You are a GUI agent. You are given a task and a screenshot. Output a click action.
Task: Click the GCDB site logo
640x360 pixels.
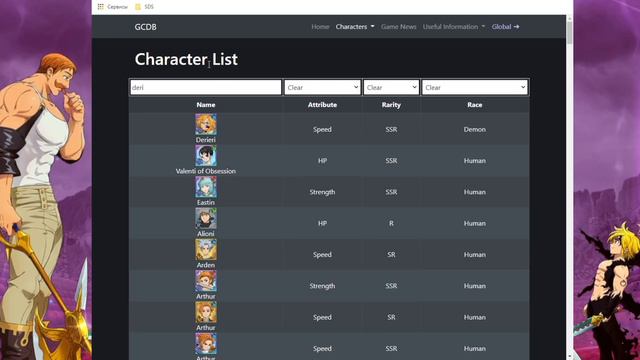tap(145, 27)
